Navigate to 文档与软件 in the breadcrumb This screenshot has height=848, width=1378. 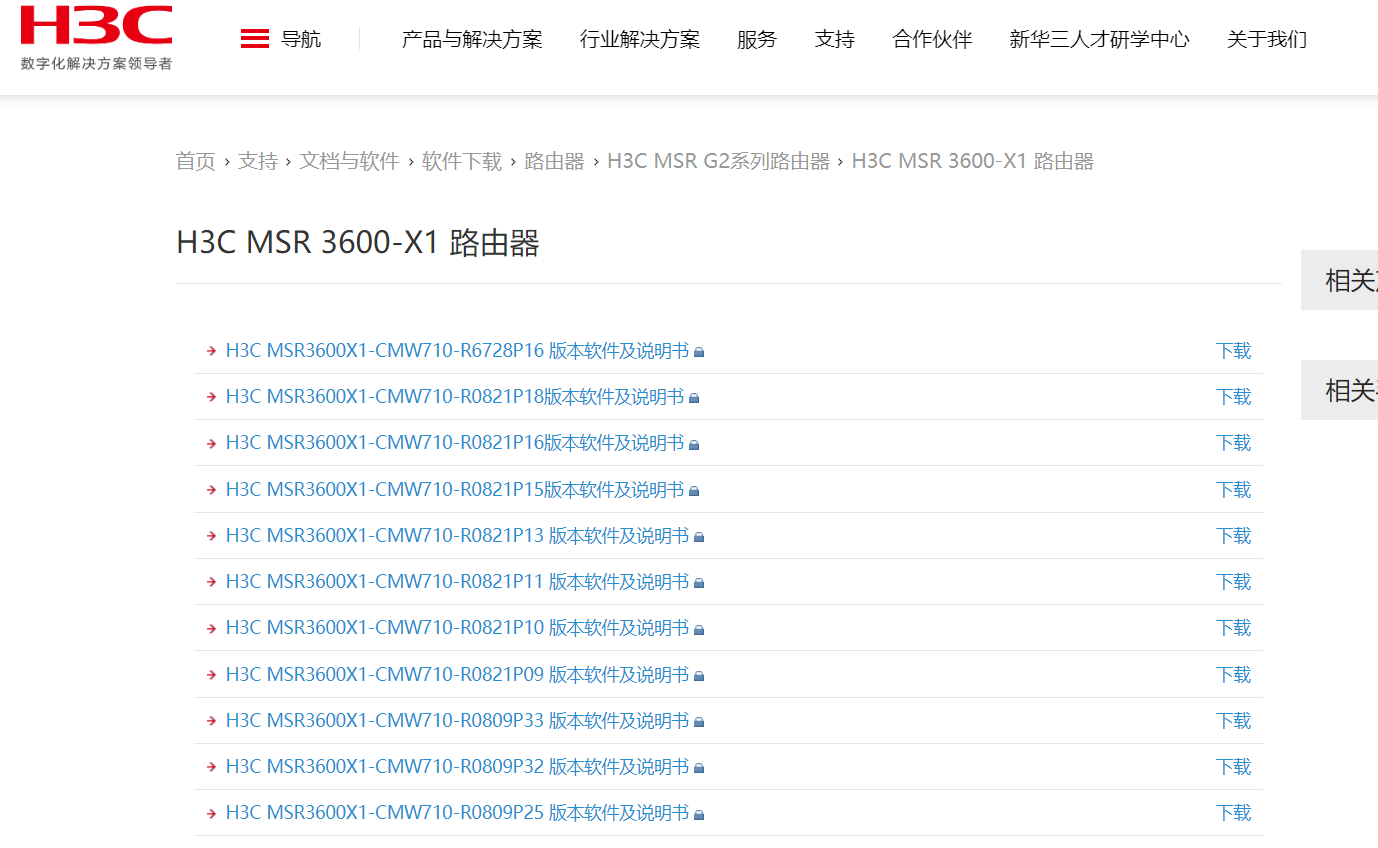click(350, 161)
